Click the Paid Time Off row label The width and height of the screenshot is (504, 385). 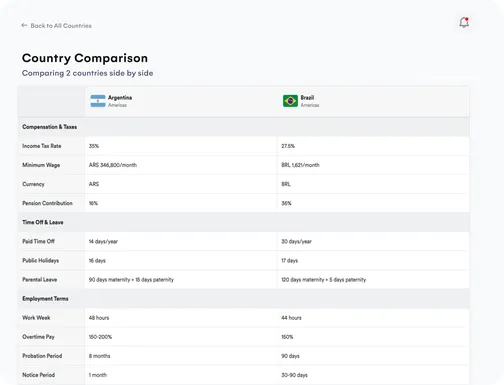pos(38,241)
